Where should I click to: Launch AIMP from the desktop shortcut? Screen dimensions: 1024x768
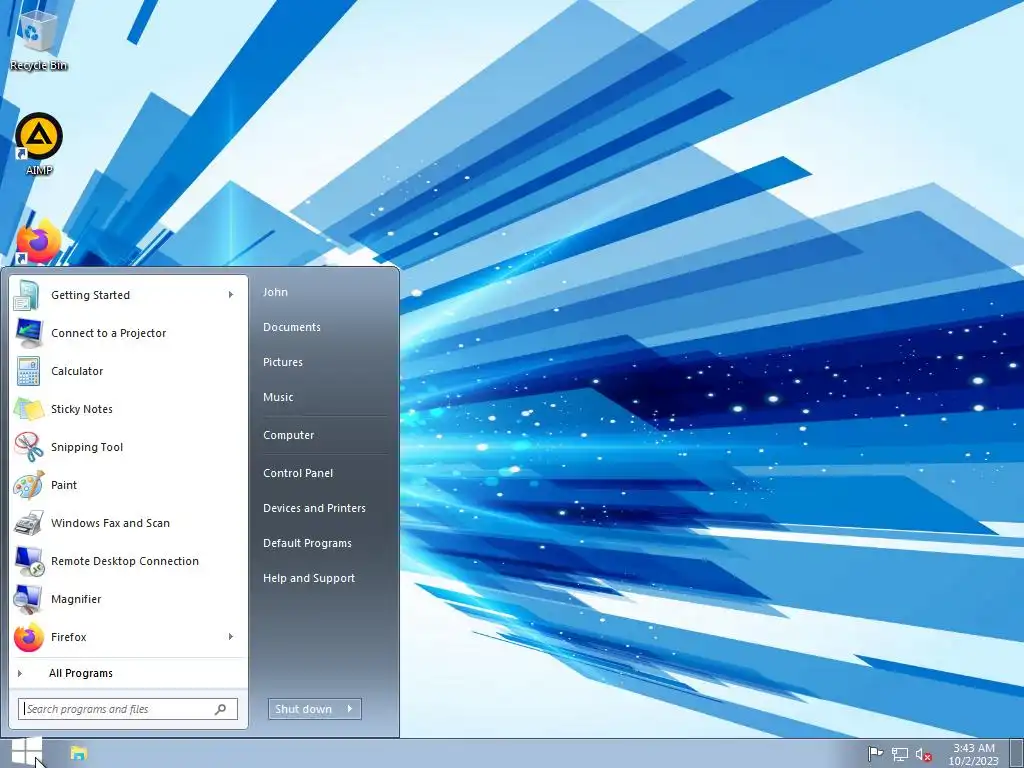pyautogui.click(x=39, y=144)
